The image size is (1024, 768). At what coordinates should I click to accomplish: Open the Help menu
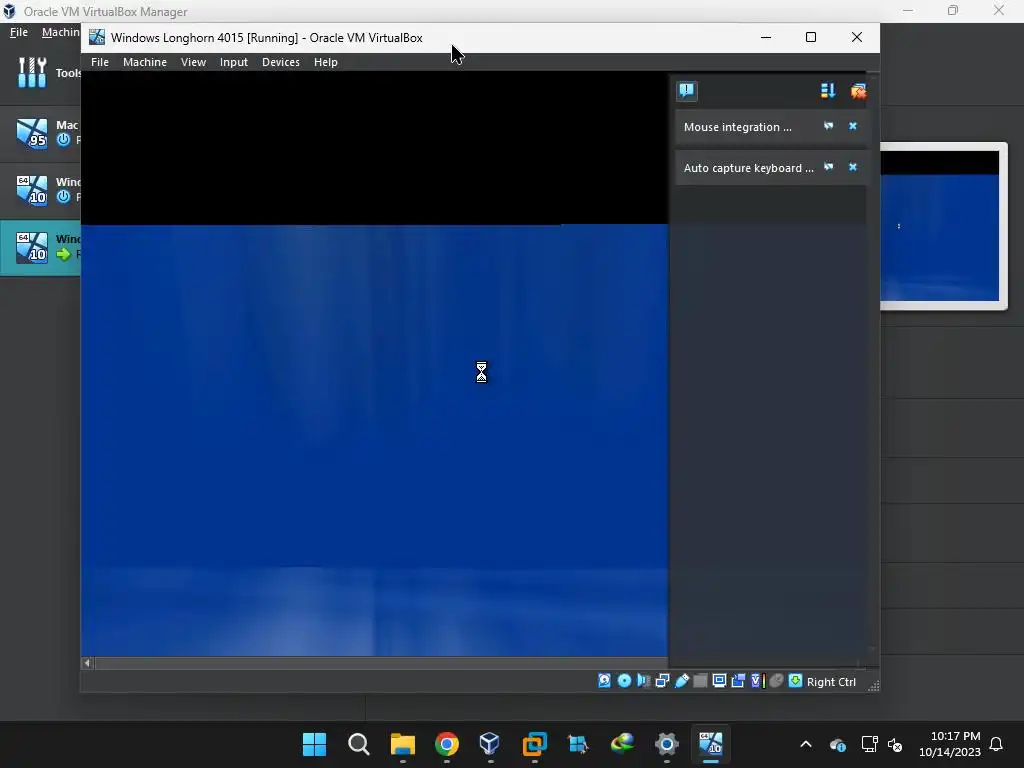326,62
